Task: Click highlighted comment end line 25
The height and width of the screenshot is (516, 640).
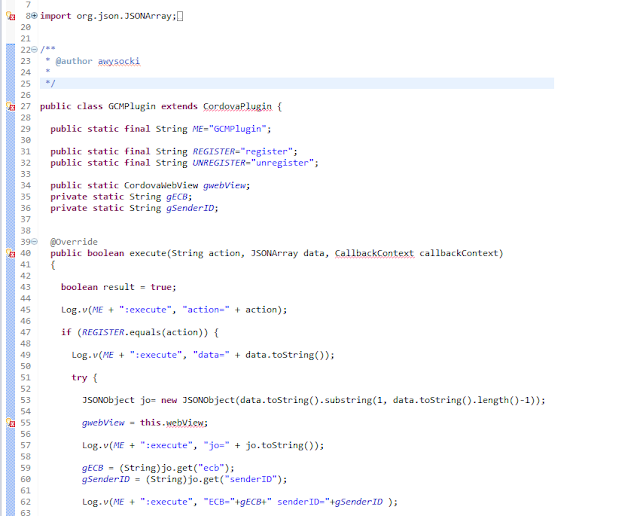Action: point(297,84)
